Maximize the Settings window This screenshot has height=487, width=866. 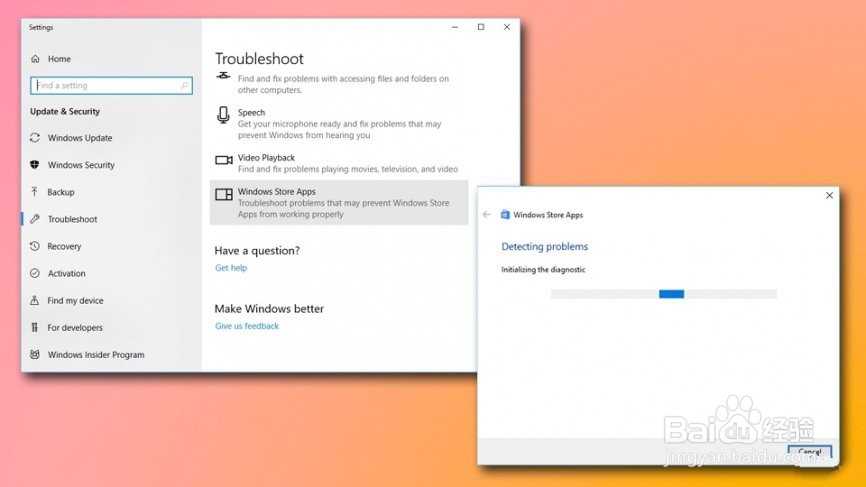click(x=480, y=27)
